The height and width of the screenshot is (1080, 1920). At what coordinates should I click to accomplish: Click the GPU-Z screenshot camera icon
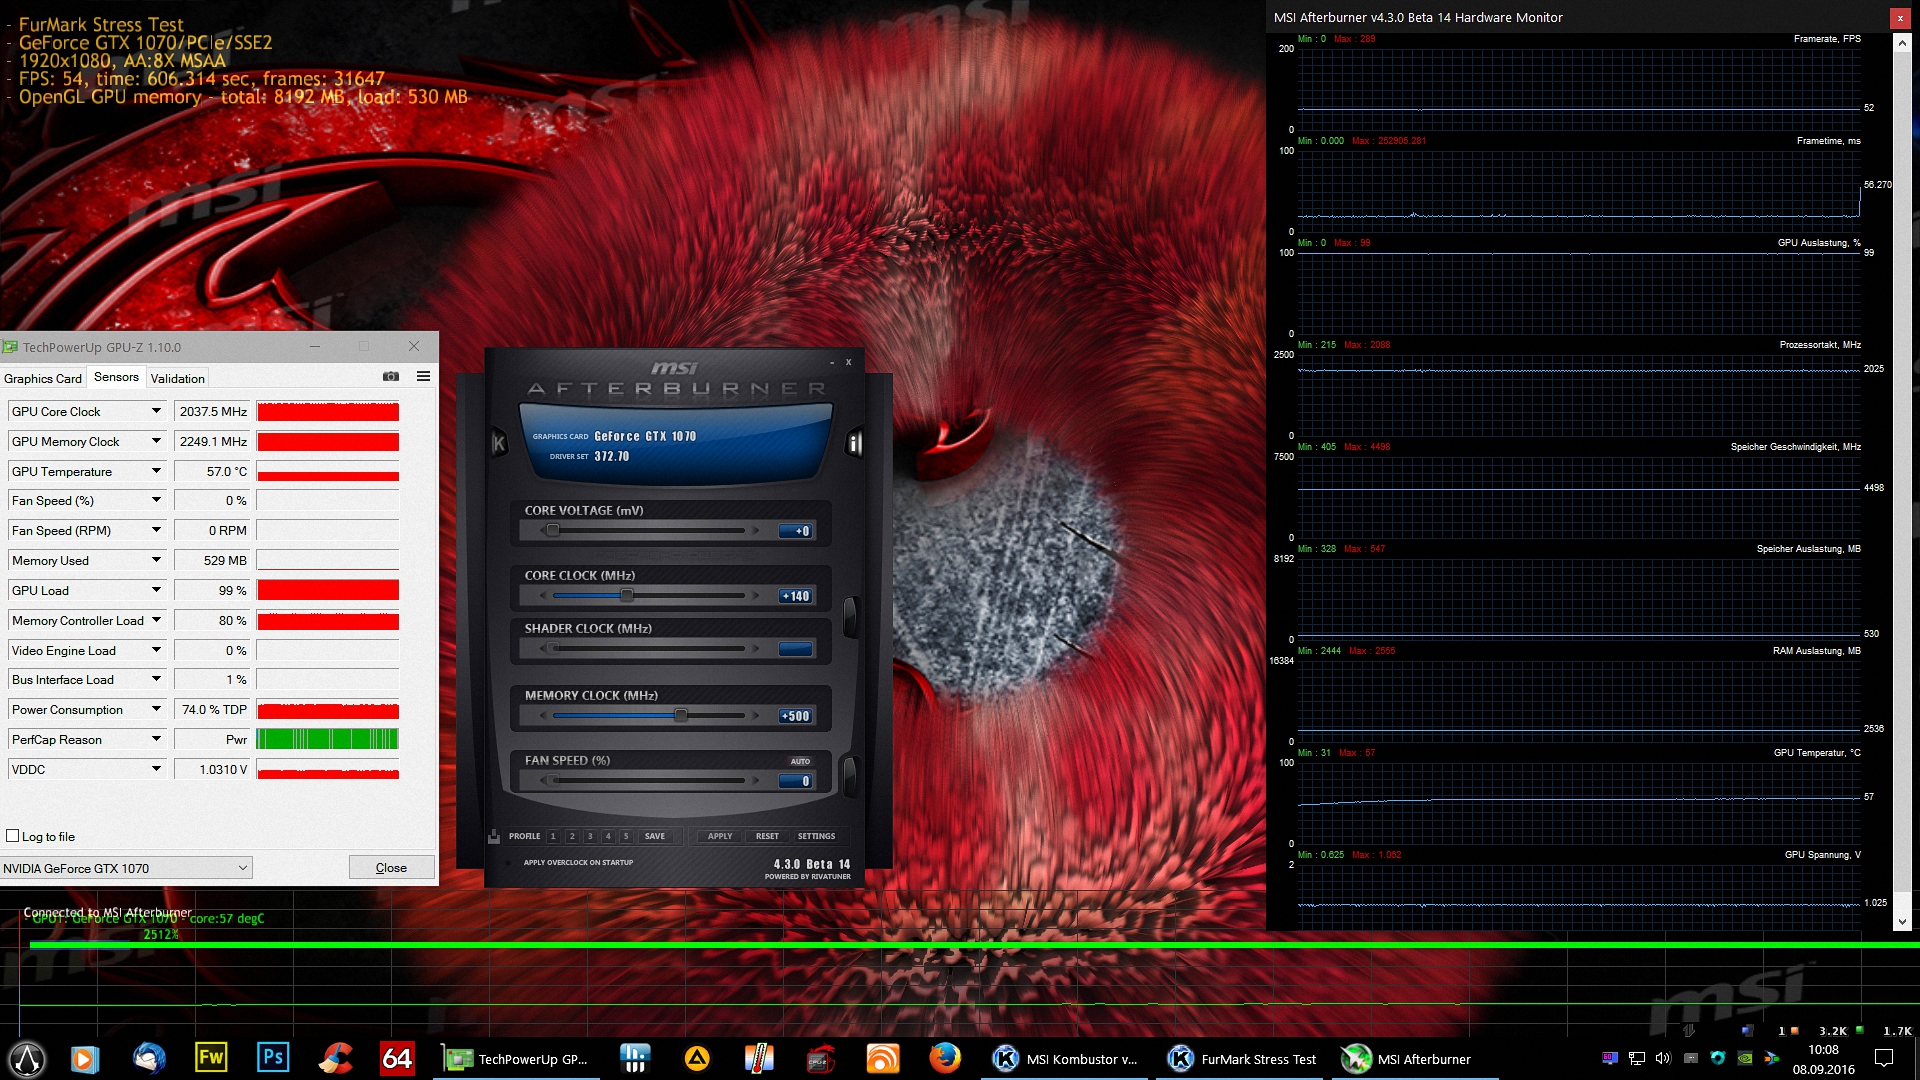[x=391, y=377]
